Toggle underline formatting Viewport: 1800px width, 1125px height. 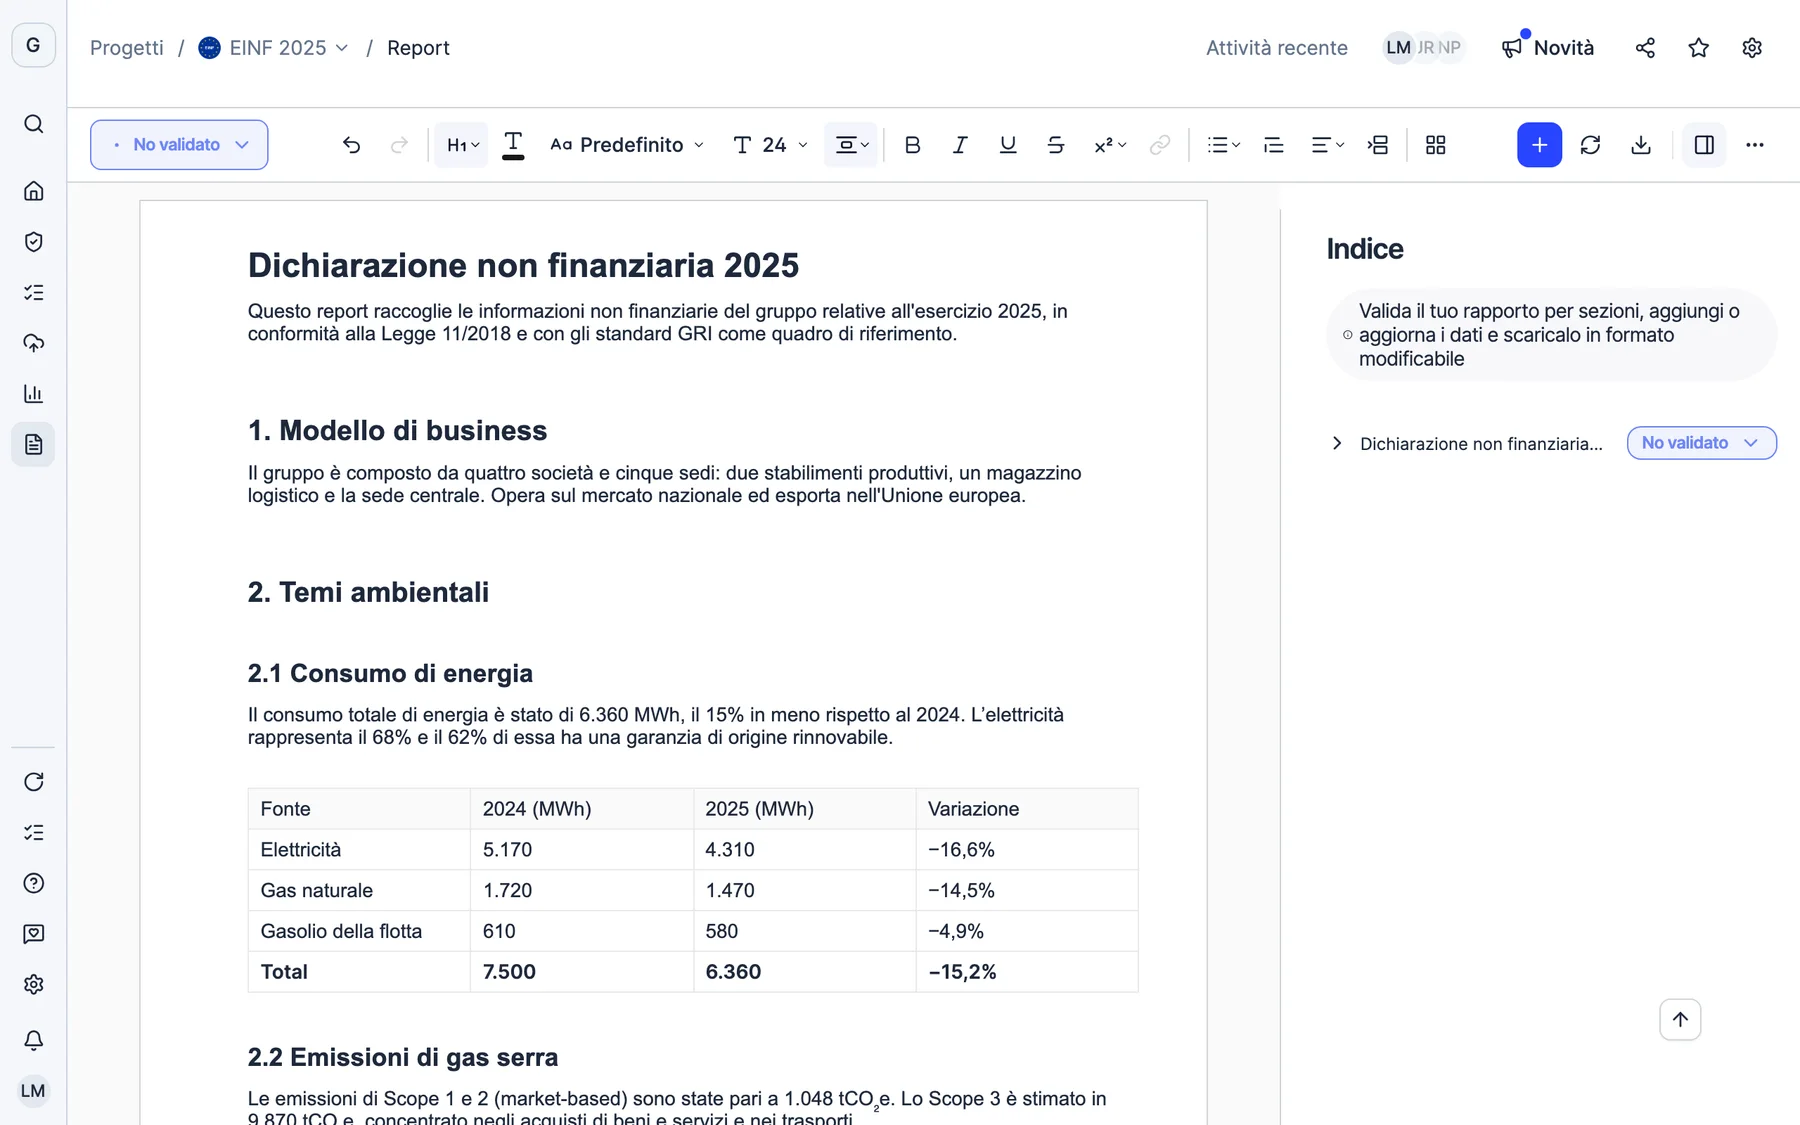point(1008,145)
